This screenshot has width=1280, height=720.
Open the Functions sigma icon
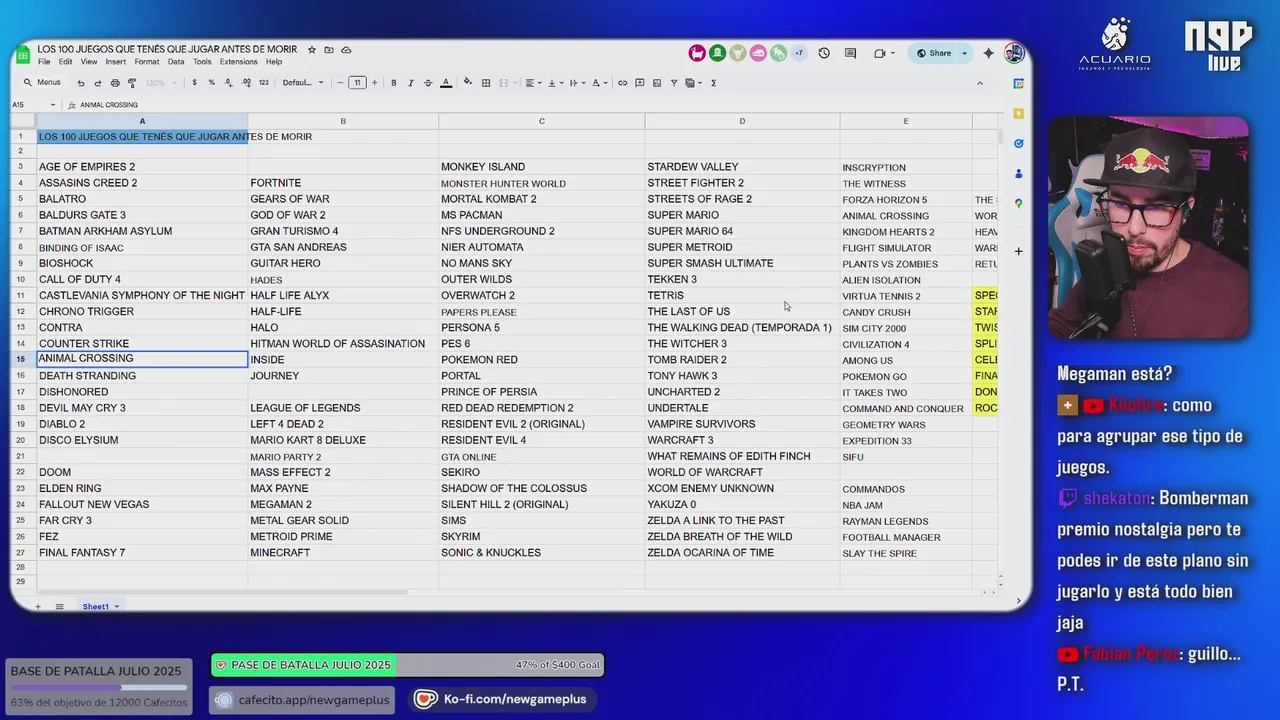click(713, 83)
